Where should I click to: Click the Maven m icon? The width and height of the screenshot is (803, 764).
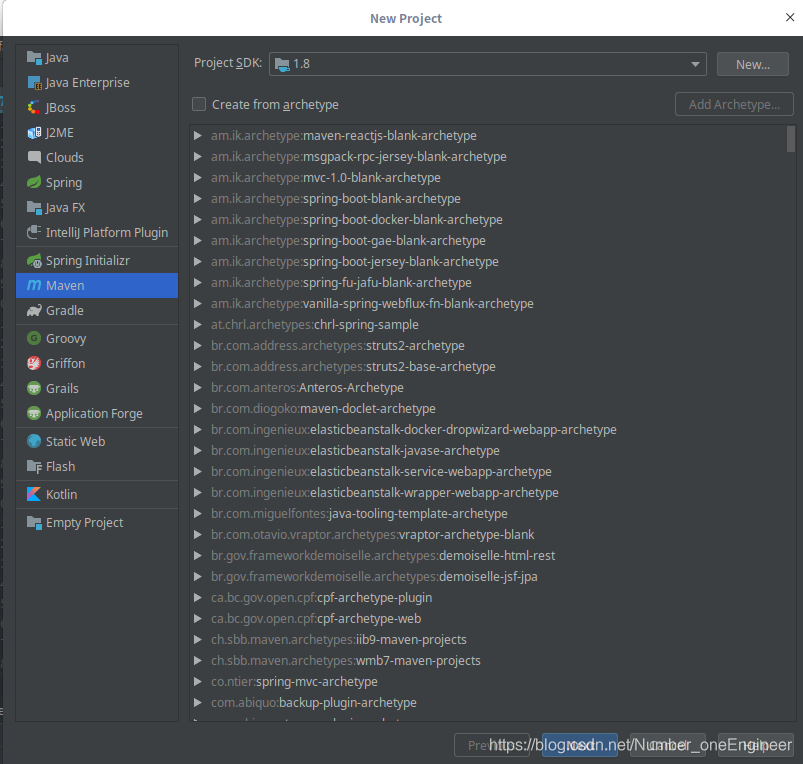[34, 285]
